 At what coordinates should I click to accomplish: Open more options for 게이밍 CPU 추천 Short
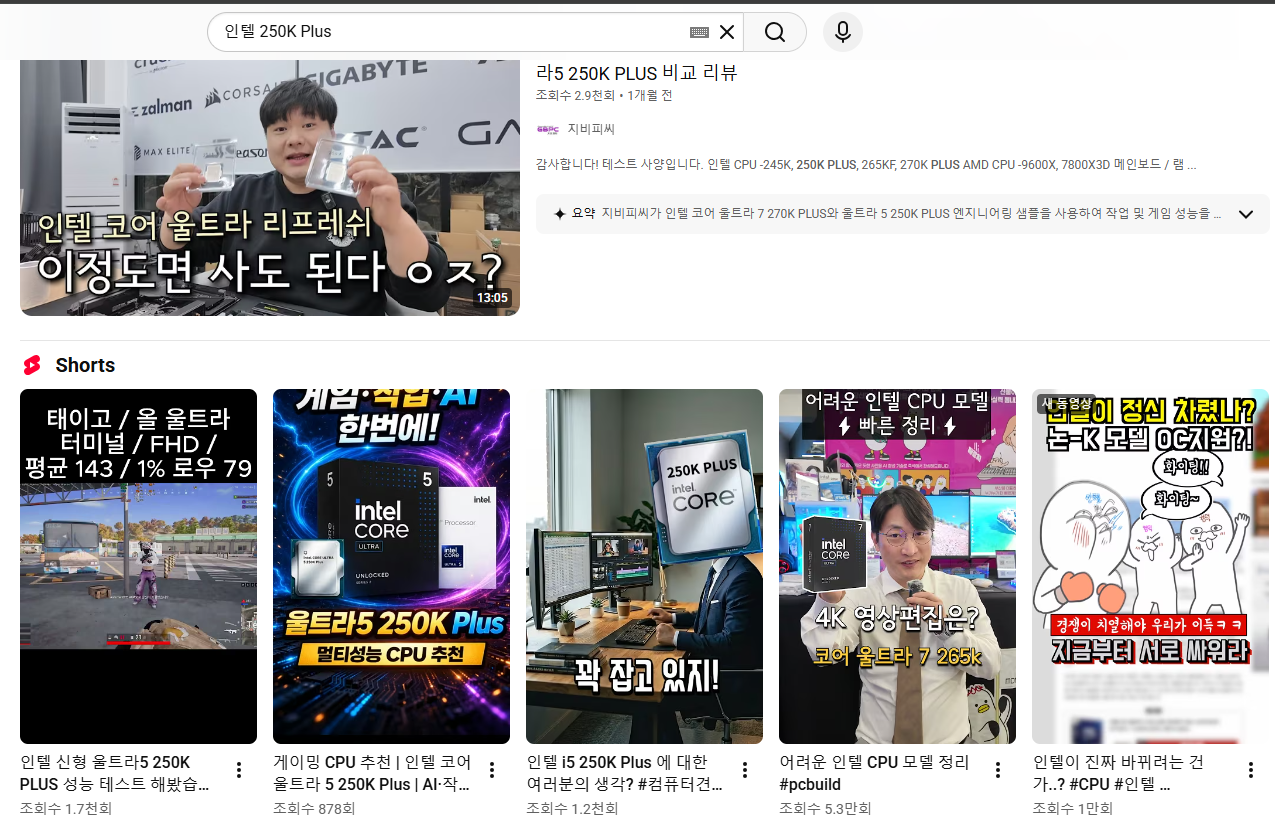pos(492,769)
